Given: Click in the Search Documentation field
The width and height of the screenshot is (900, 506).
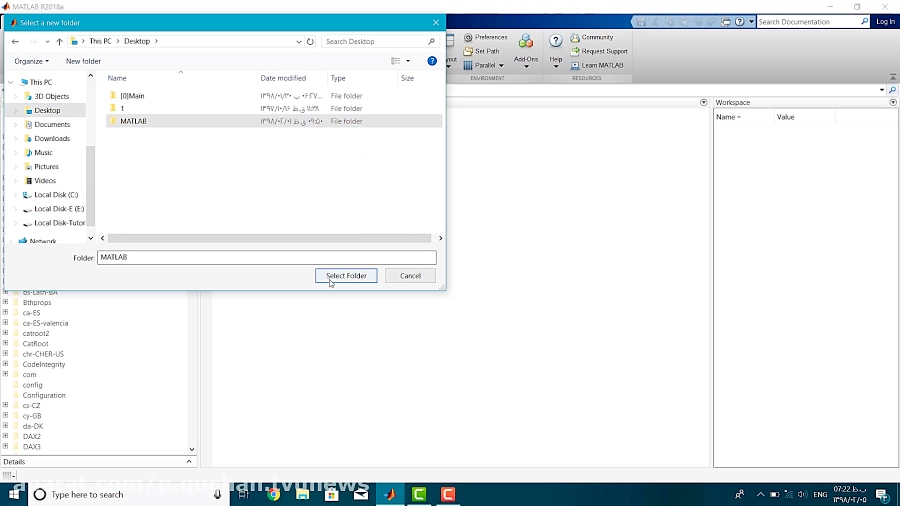Looking at the screenshot, I should pyautogui.click(x=808, y=22).
